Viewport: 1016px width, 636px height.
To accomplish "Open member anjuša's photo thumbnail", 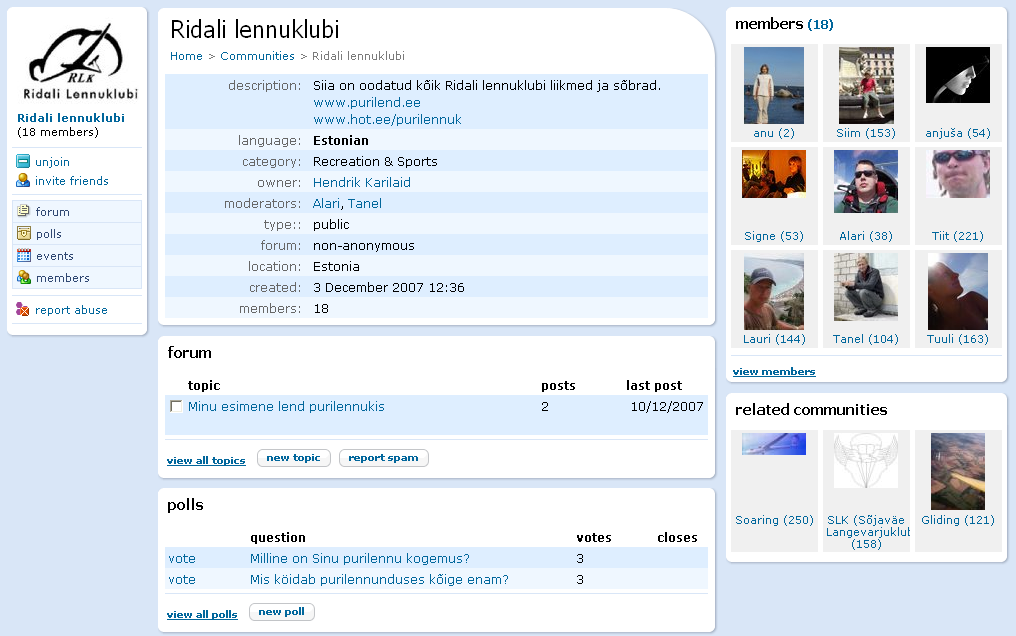I will click(x=958, y=74).
